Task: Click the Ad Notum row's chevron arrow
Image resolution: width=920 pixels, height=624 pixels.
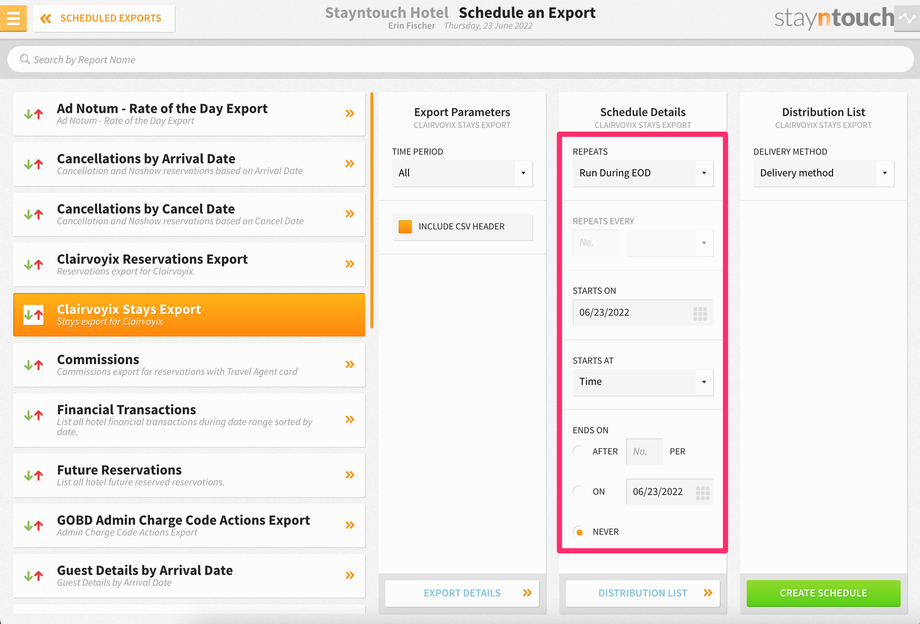Action: point(350,113)
